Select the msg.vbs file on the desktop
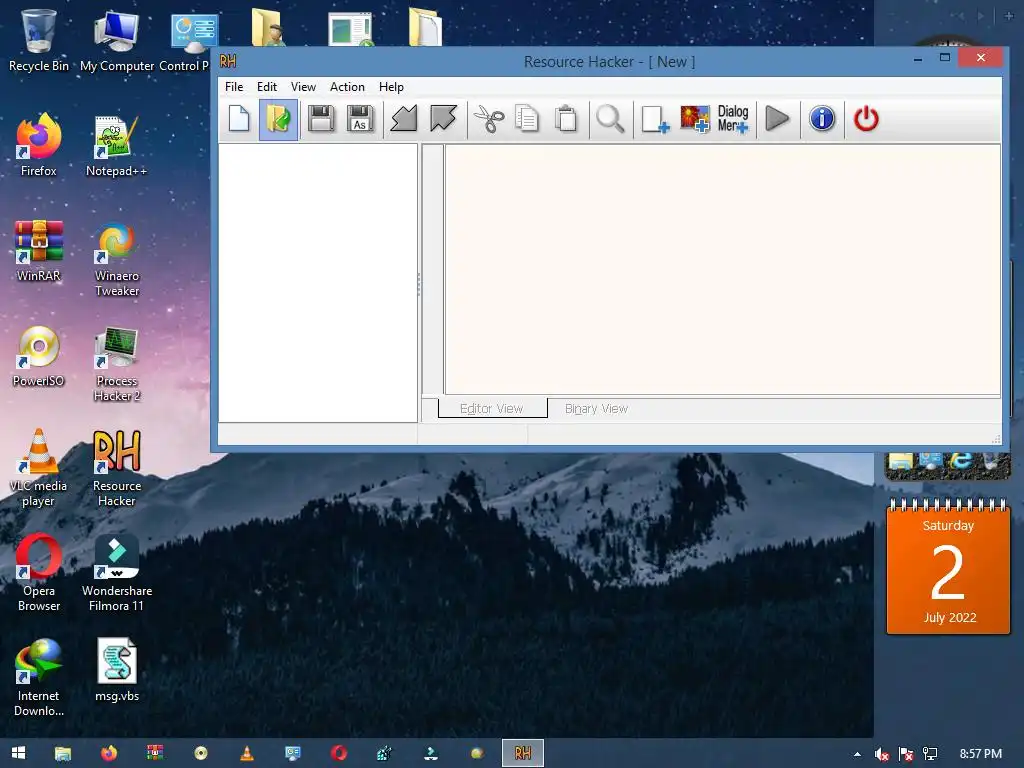The image size is (1024, 768). (x=117, y=670)
